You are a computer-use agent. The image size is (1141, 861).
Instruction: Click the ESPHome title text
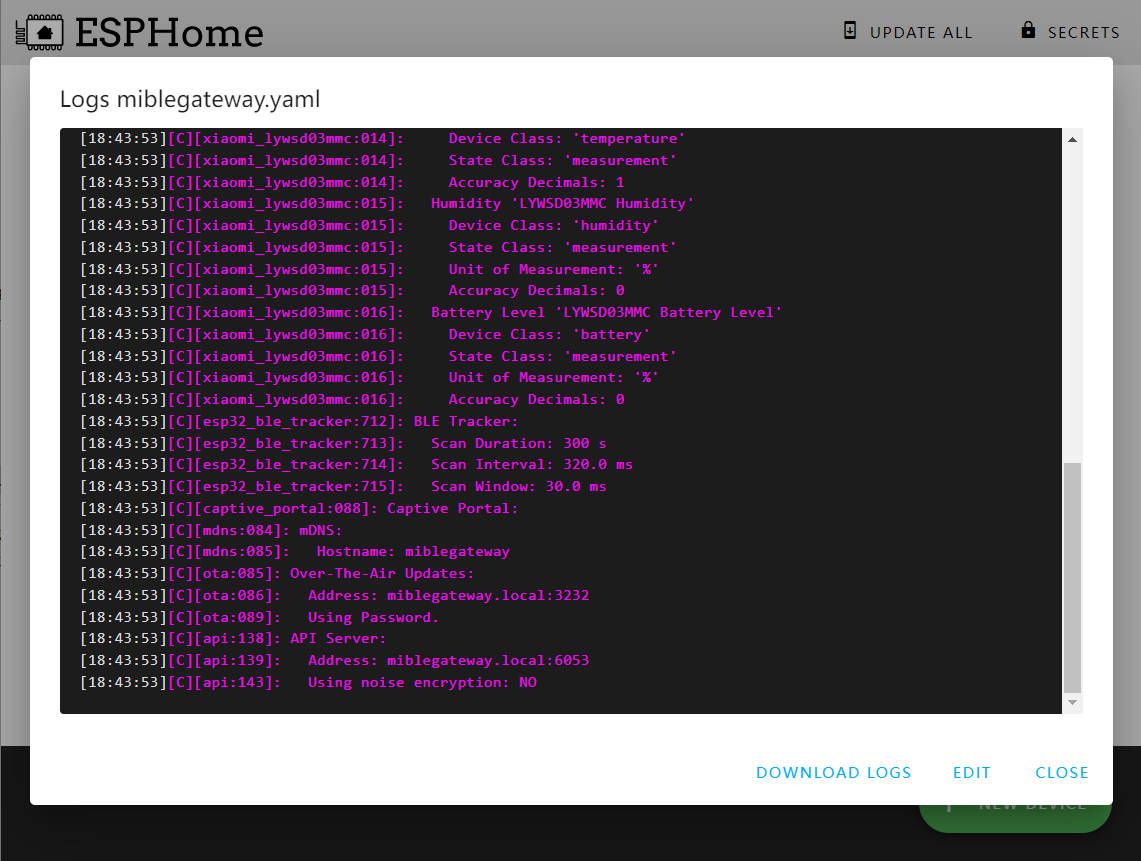[x=170, y=33]
